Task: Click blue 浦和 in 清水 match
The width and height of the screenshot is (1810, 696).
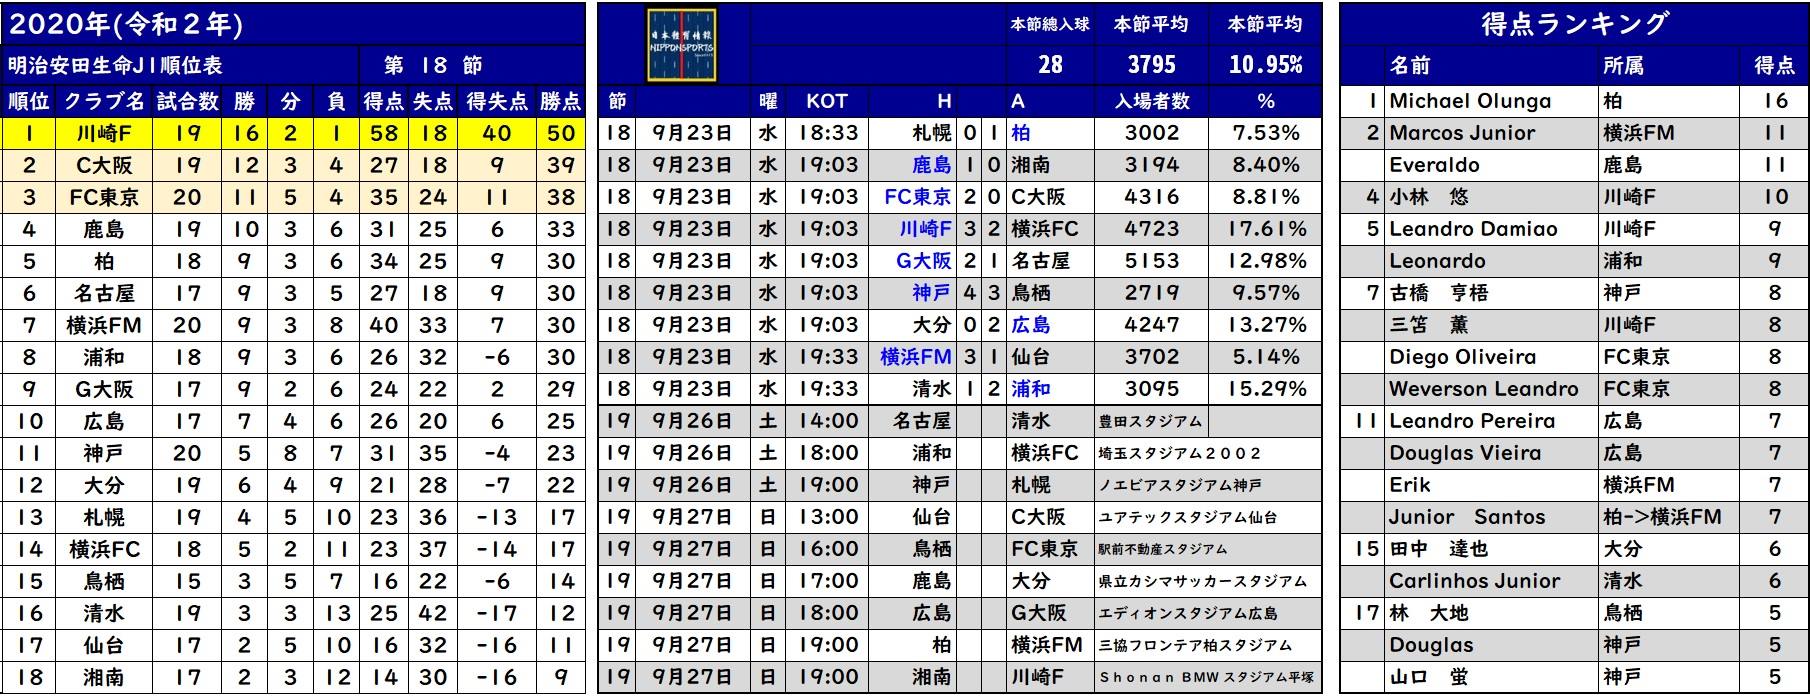Action: click(x=1030, y=389)
